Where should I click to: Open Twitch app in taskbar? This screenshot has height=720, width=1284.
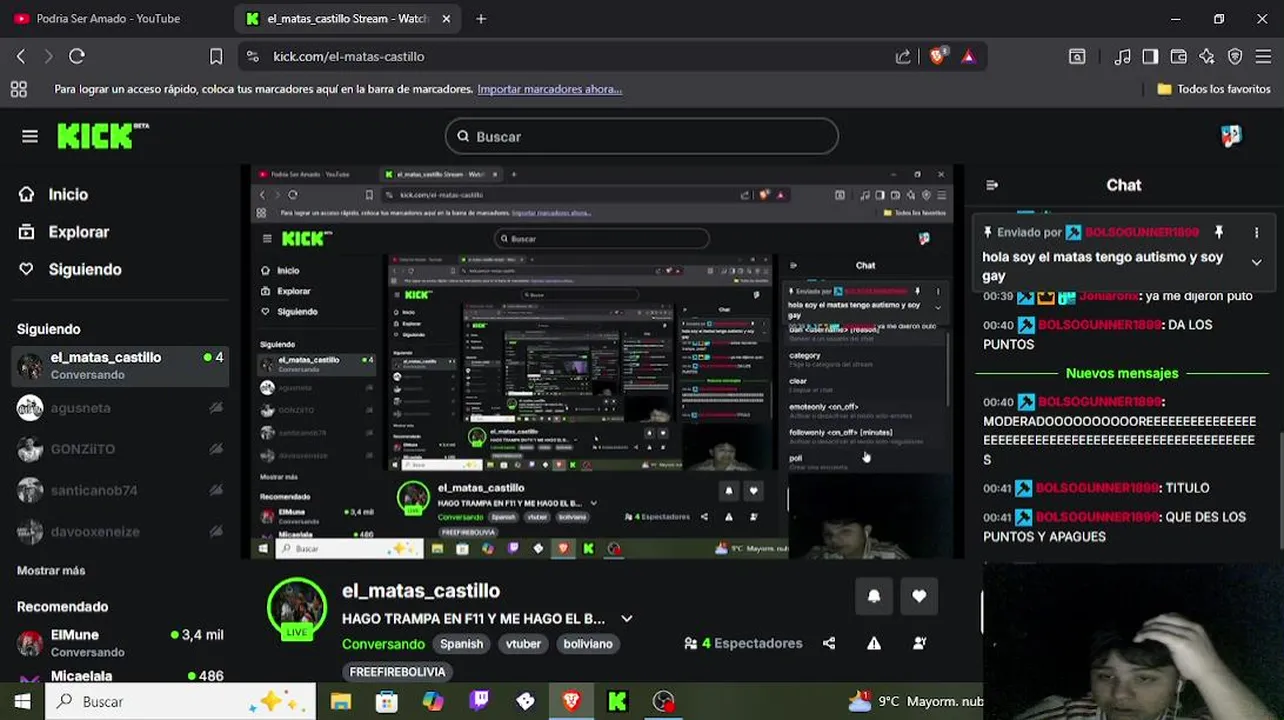pos(479,702)
